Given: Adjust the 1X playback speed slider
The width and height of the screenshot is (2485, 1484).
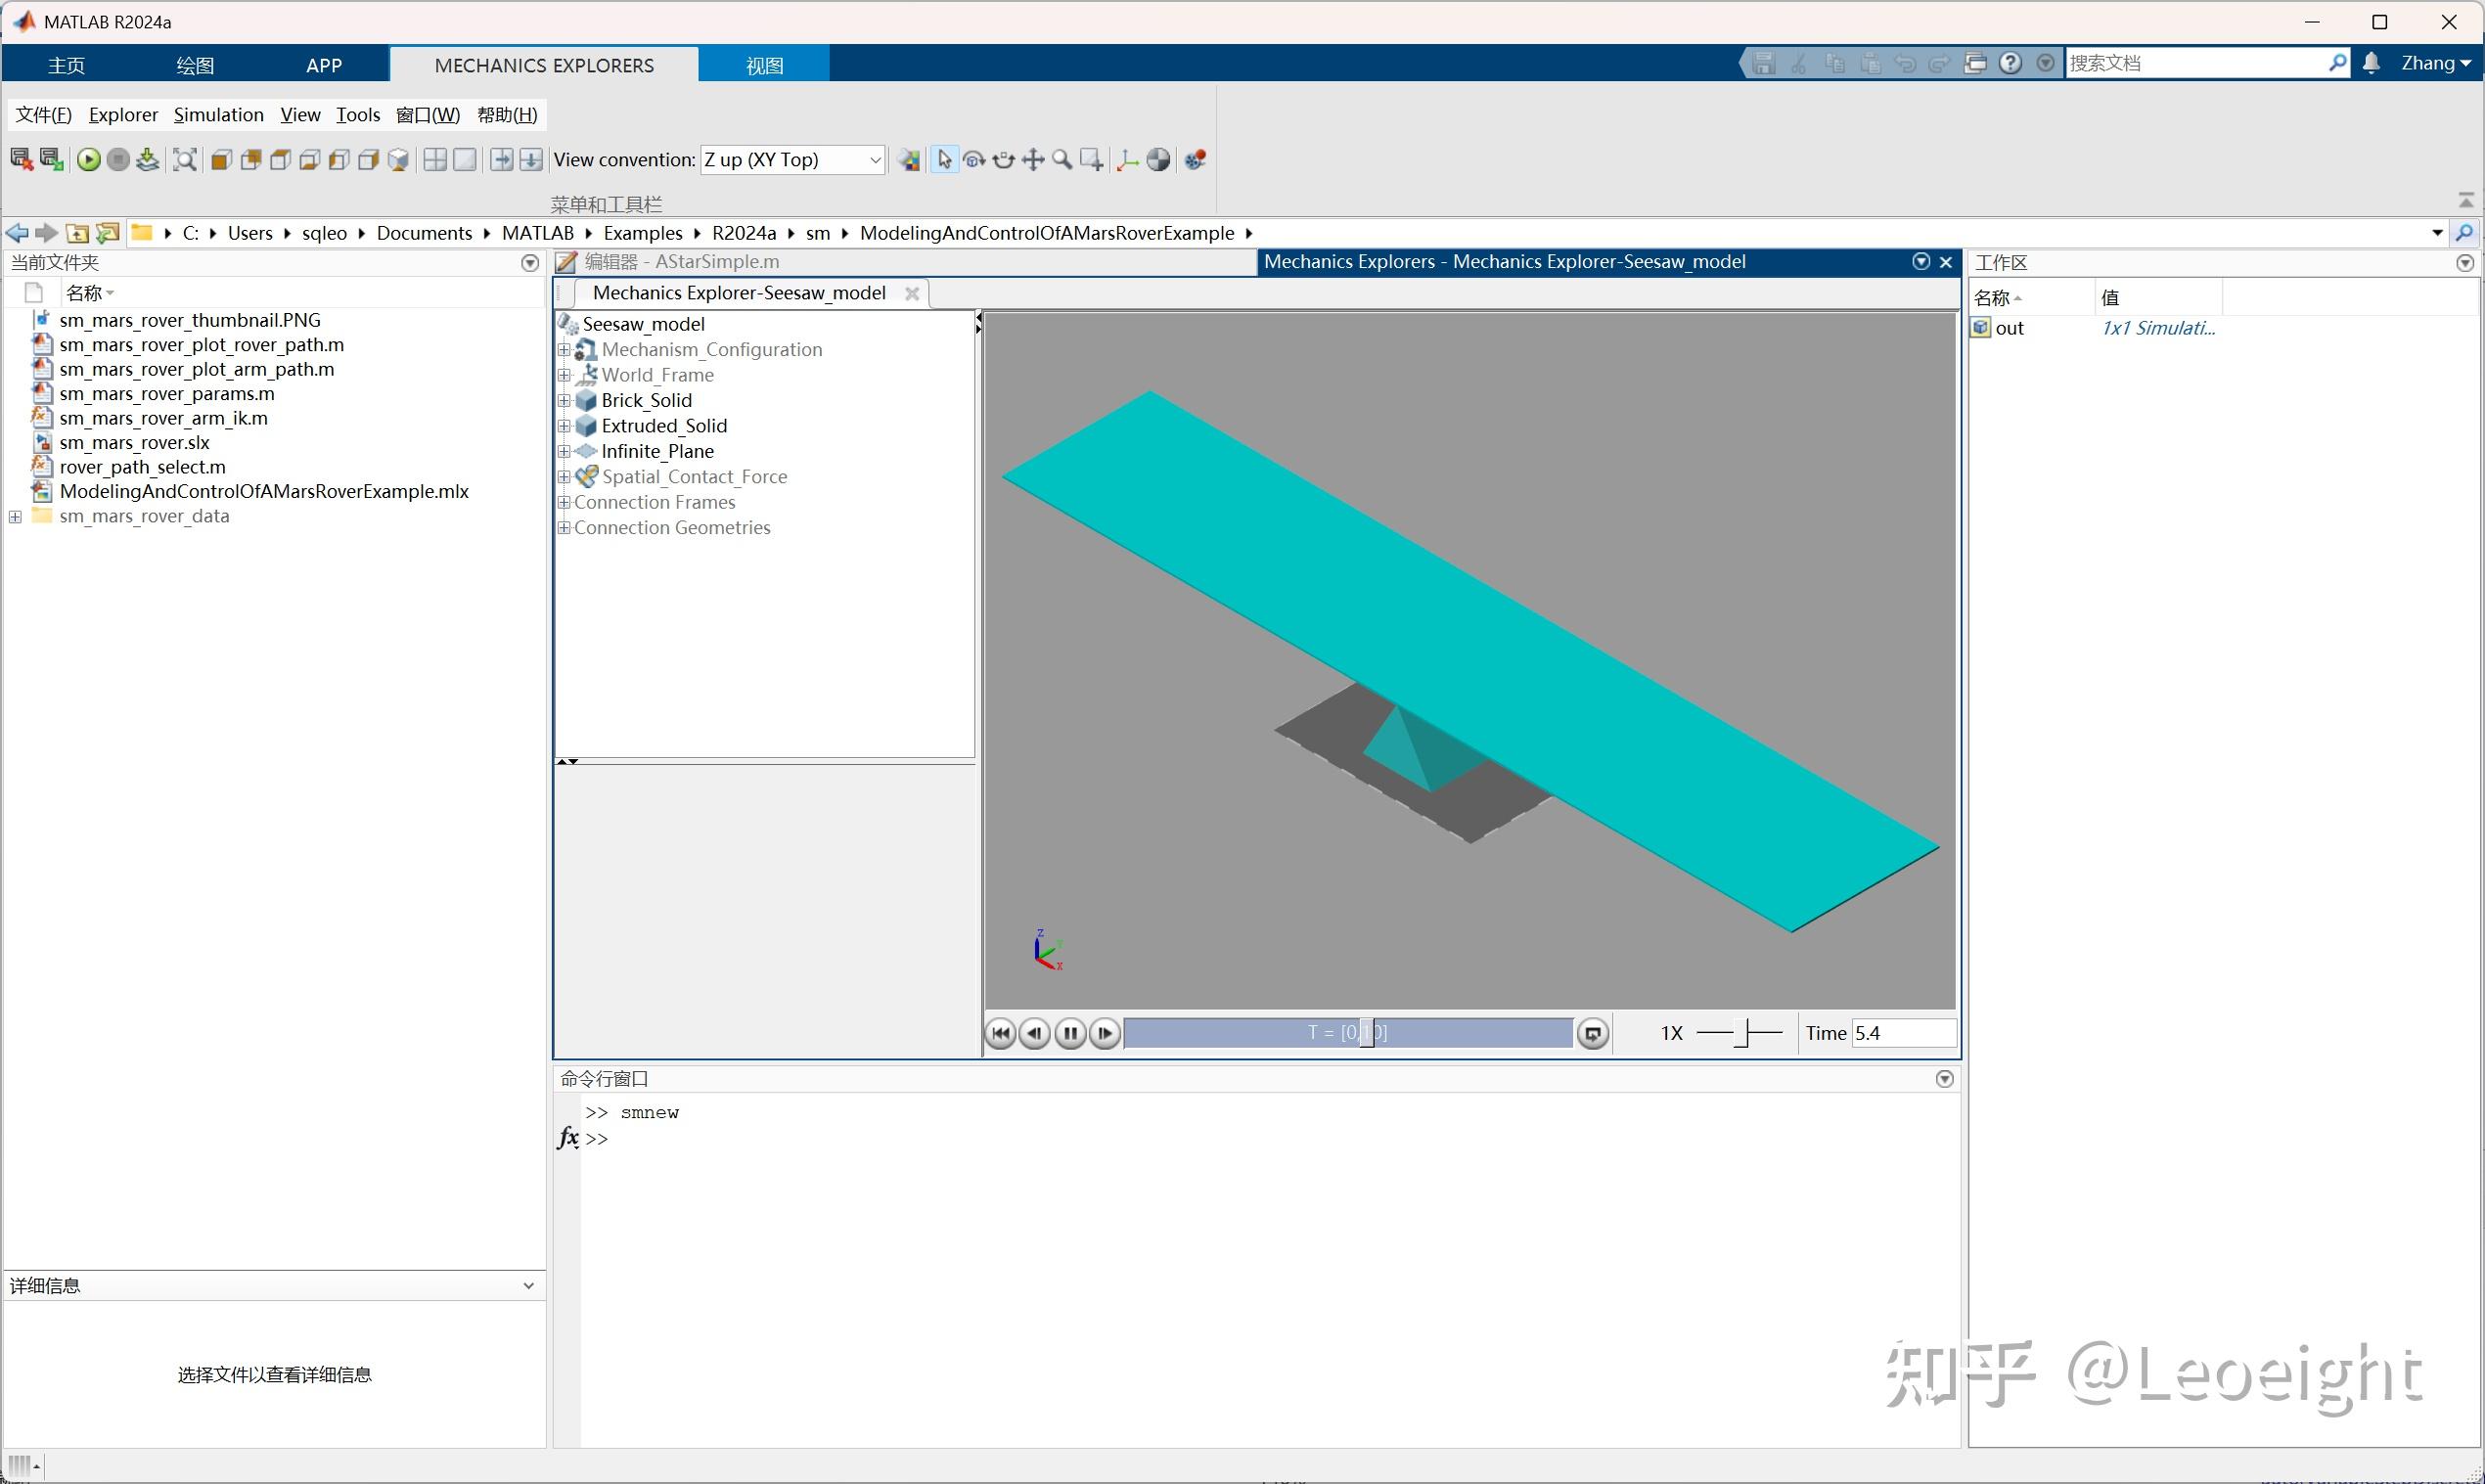Looking at the screenshot, I should pos(1741,1033).
